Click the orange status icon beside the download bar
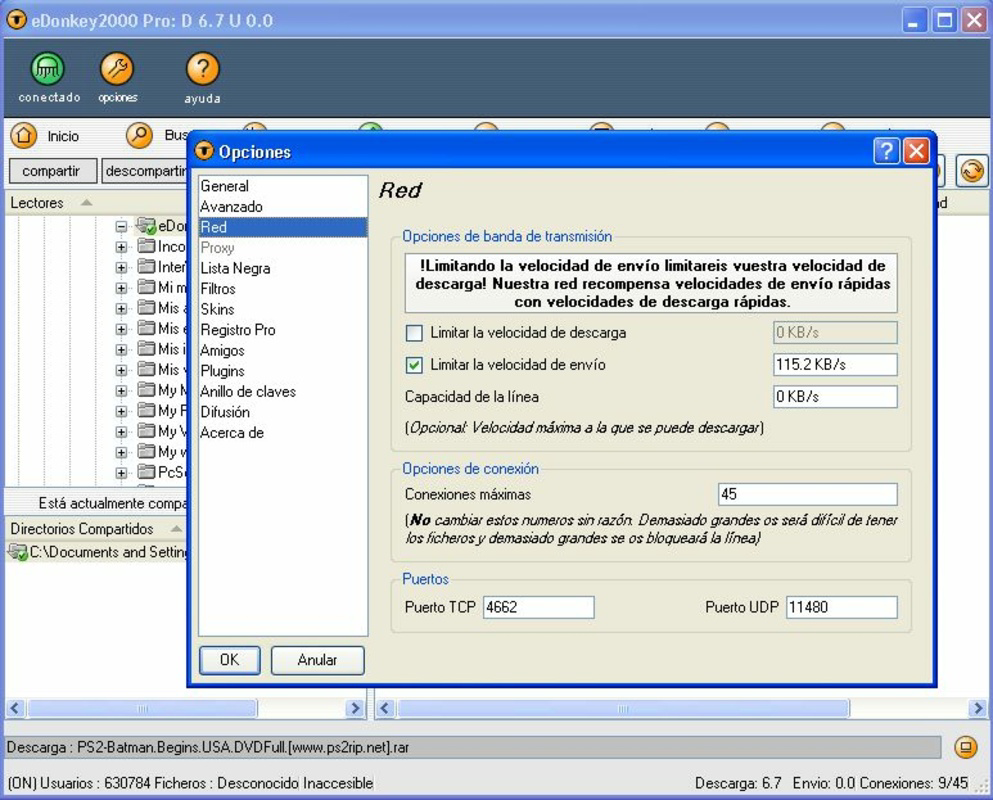Screen dimensions: 993x800 [965, 748]
